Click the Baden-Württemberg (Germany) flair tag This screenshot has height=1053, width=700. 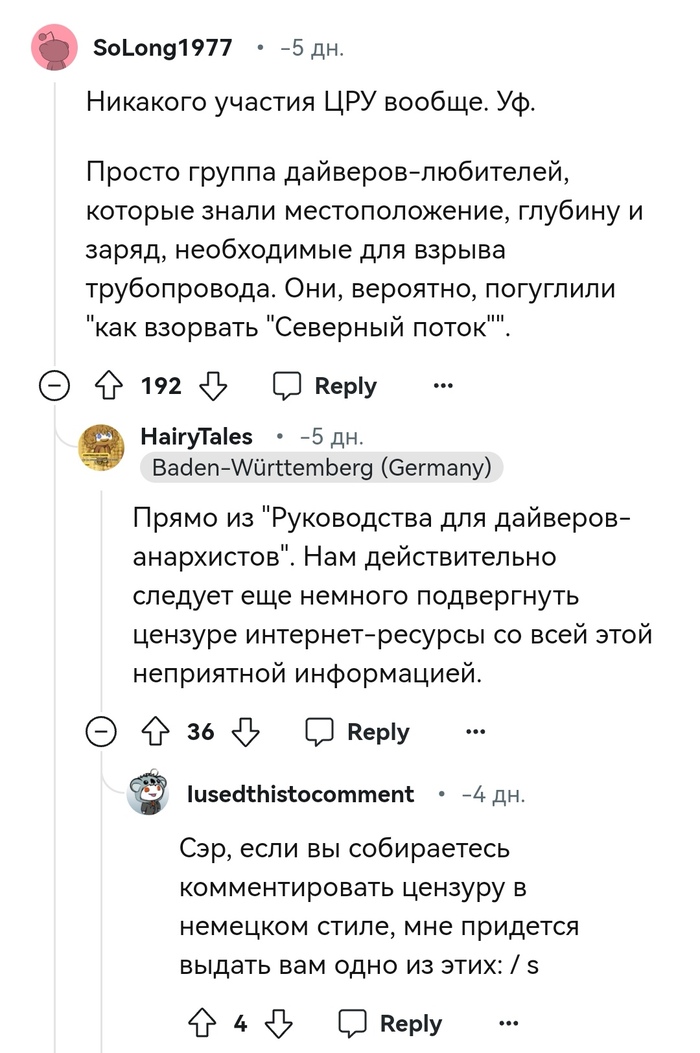click(321, 467)
